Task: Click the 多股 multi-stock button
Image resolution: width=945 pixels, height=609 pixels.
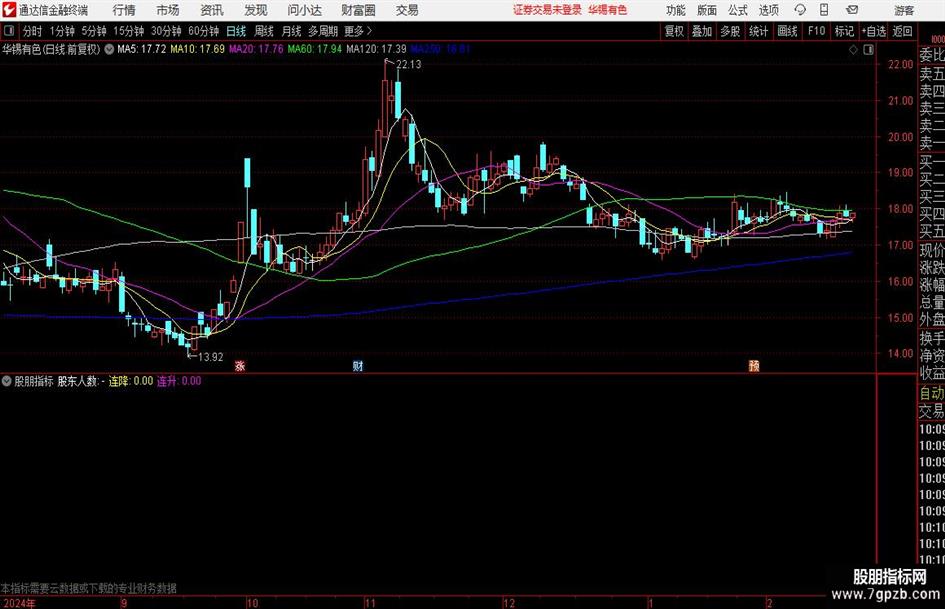Action: 730,31
